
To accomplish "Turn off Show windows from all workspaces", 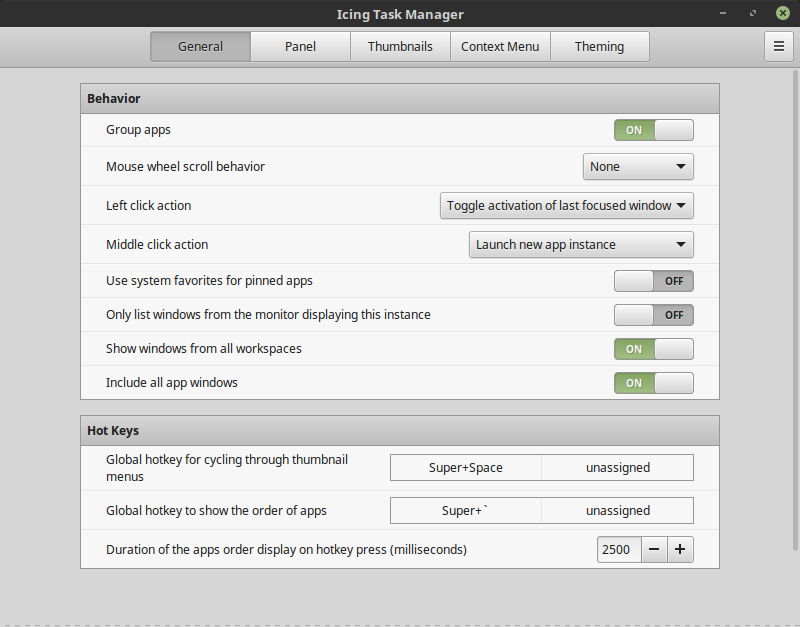I will (653, 349).
